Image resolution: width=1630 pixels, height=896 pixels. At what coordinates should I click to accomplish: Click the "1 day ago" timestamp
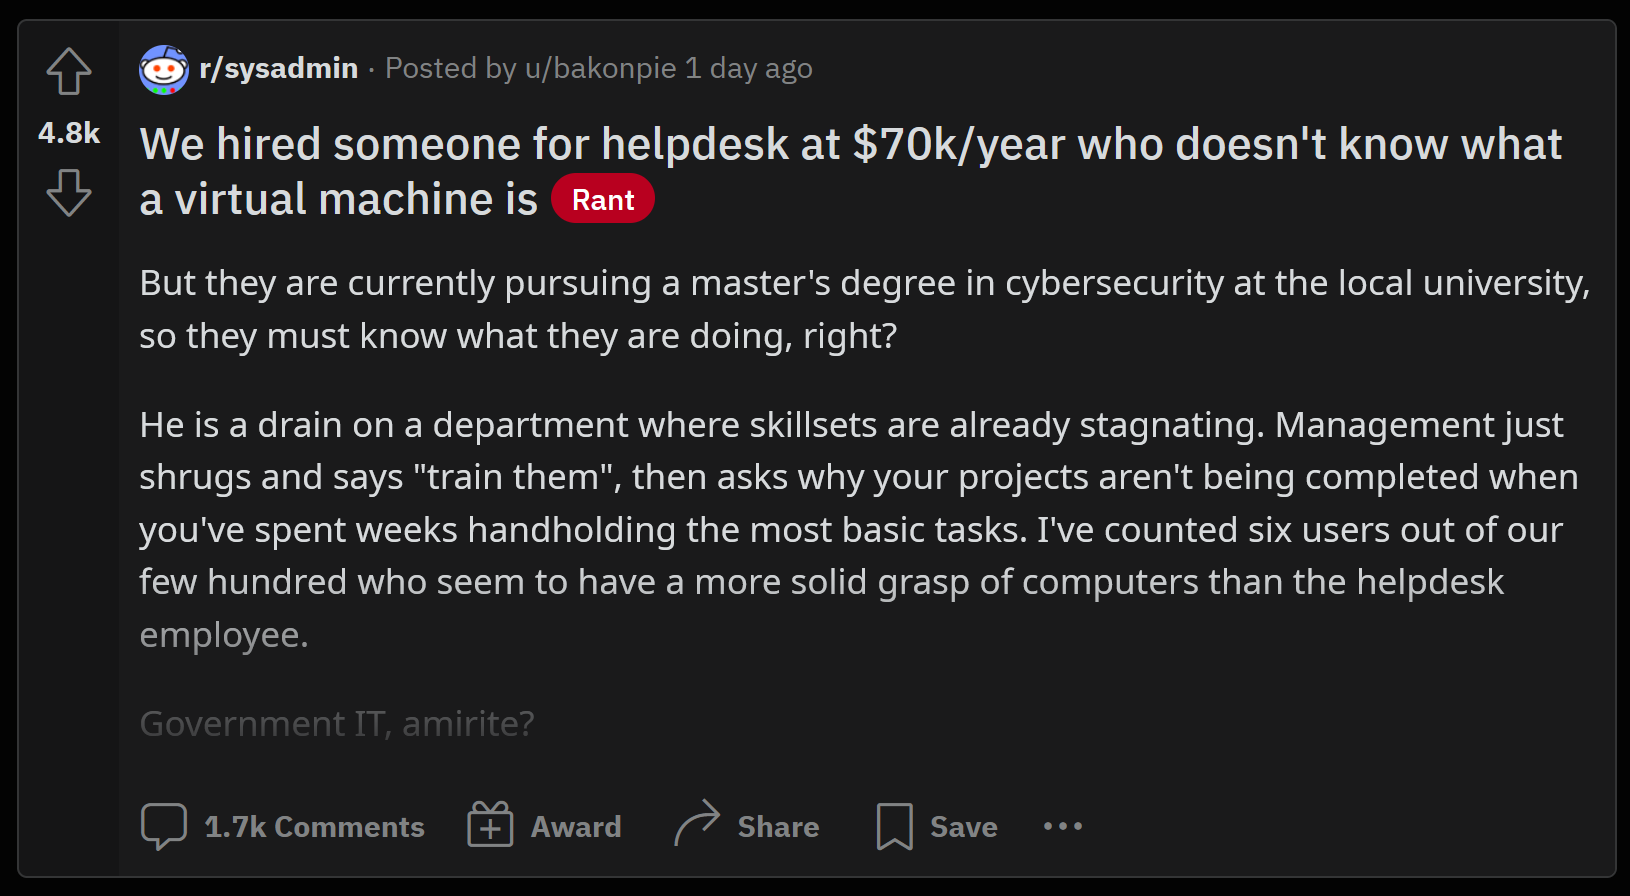point(748,68)
